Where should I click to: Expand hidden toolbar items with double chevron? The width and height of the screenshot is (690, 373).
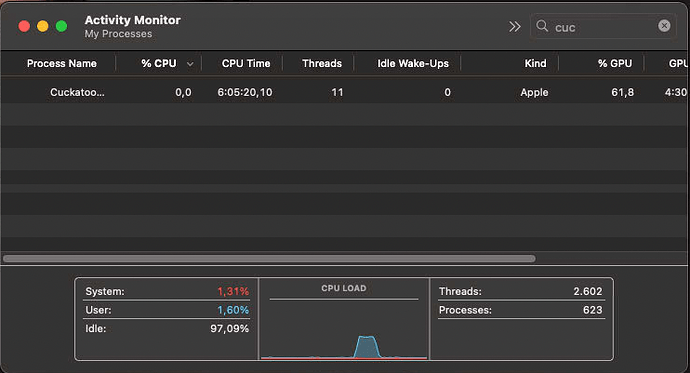514,27
